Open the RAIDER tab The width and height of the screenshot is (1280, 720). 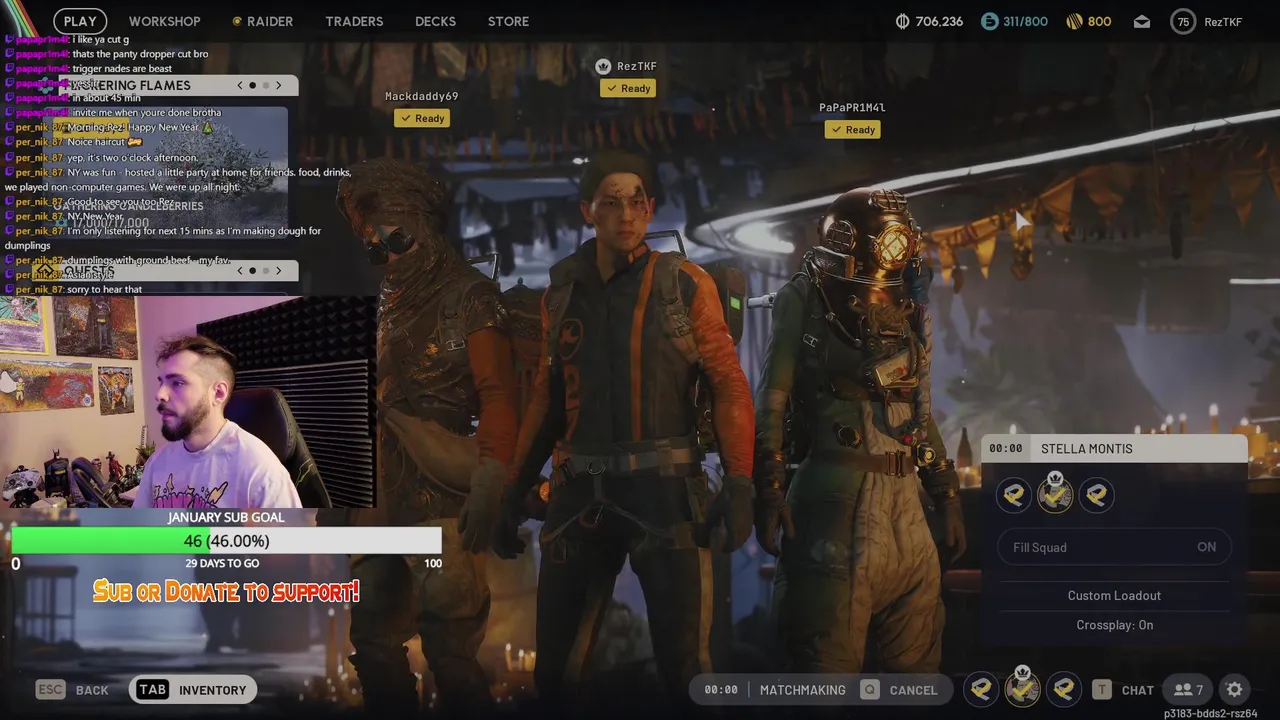click(x=262, y=21)
